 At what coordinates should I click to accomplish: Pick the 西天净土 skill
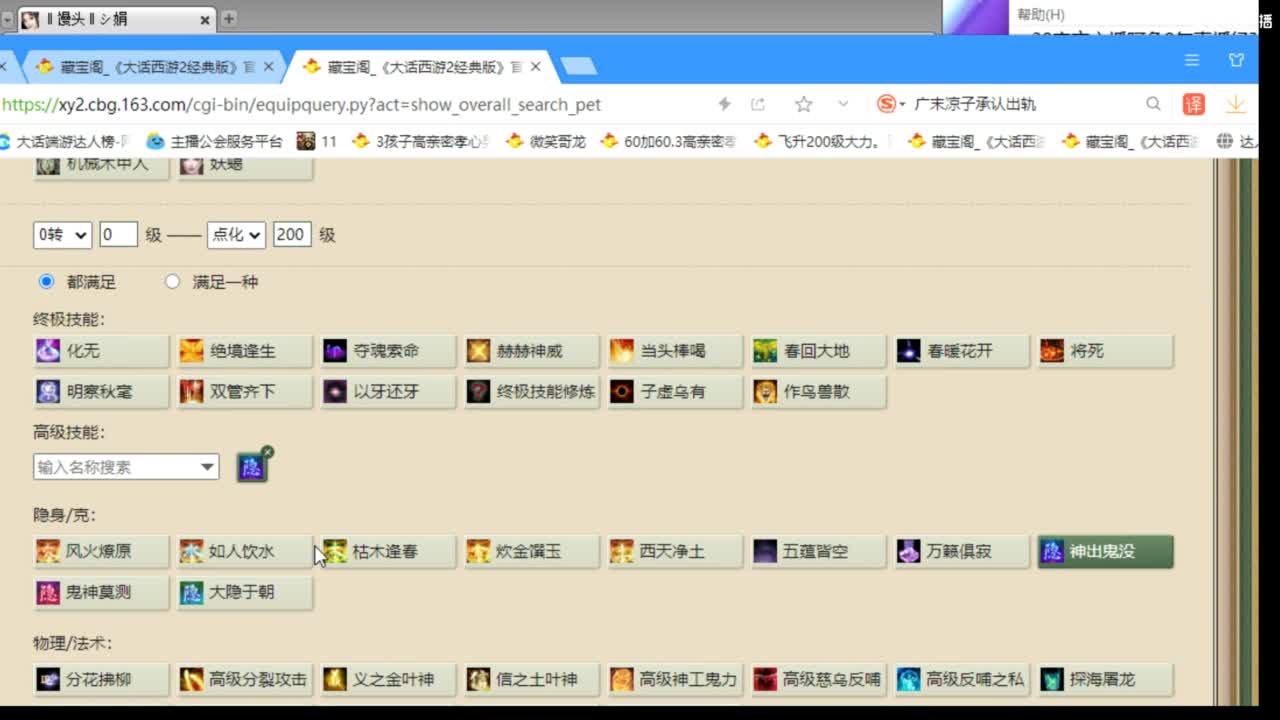pyautogui.click(x=675, y=551)
